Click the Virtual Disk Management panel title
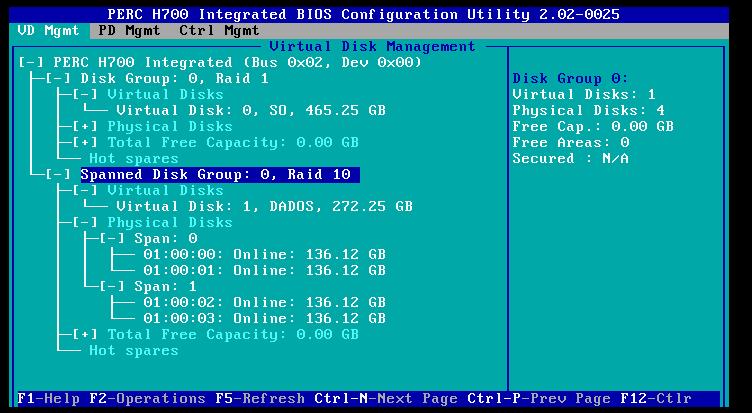 pos(372,47)
